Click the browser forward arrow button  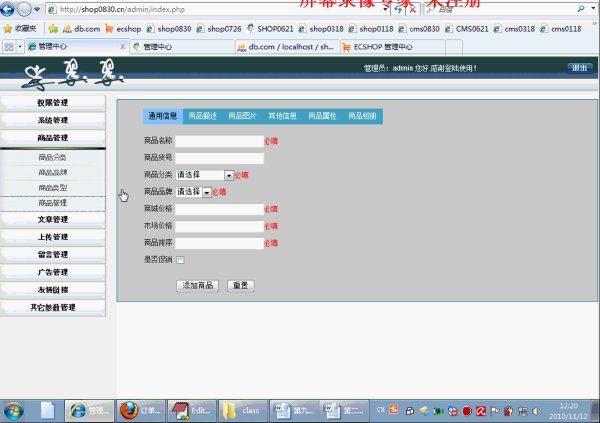24,9
